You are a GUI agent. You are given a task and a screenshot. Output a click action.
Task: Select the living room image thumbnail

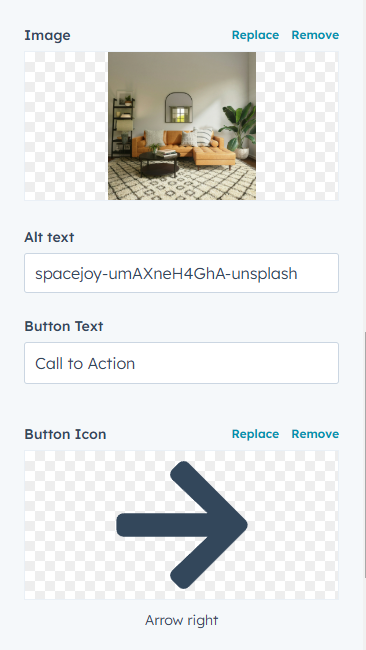(x=182, y=126)
